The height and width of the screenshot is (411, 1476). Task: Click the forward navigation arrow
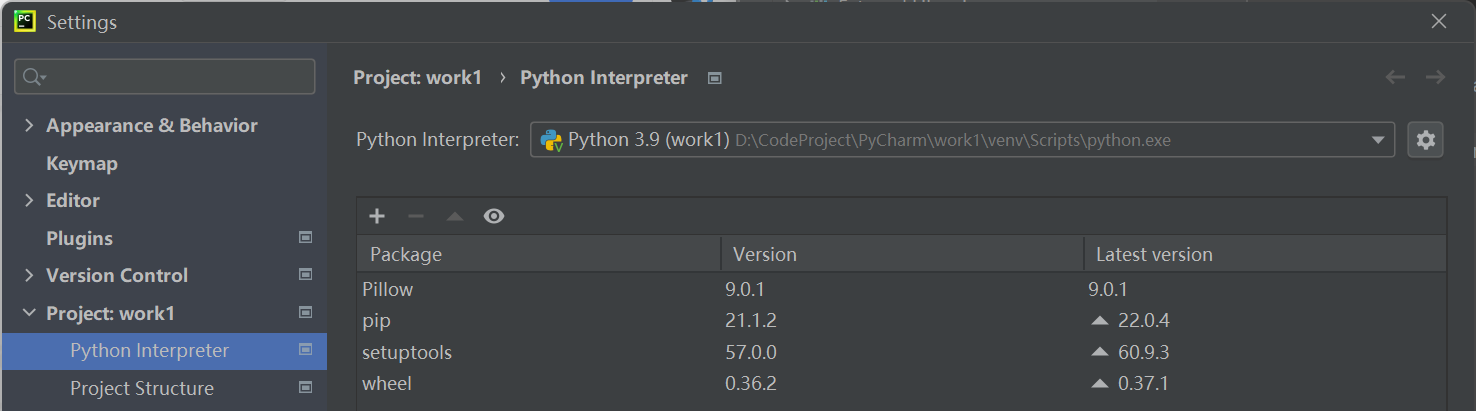(x=1435, y=77)
